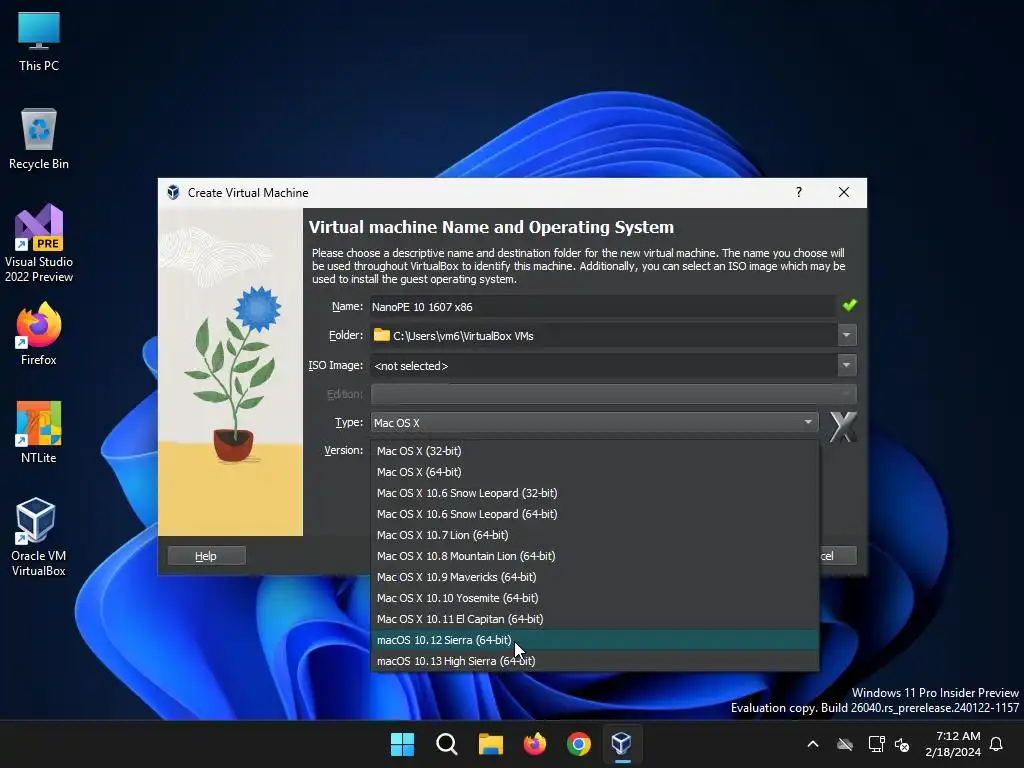Choose Mac OS X 10.11 El Capitan

click(594, 618)
